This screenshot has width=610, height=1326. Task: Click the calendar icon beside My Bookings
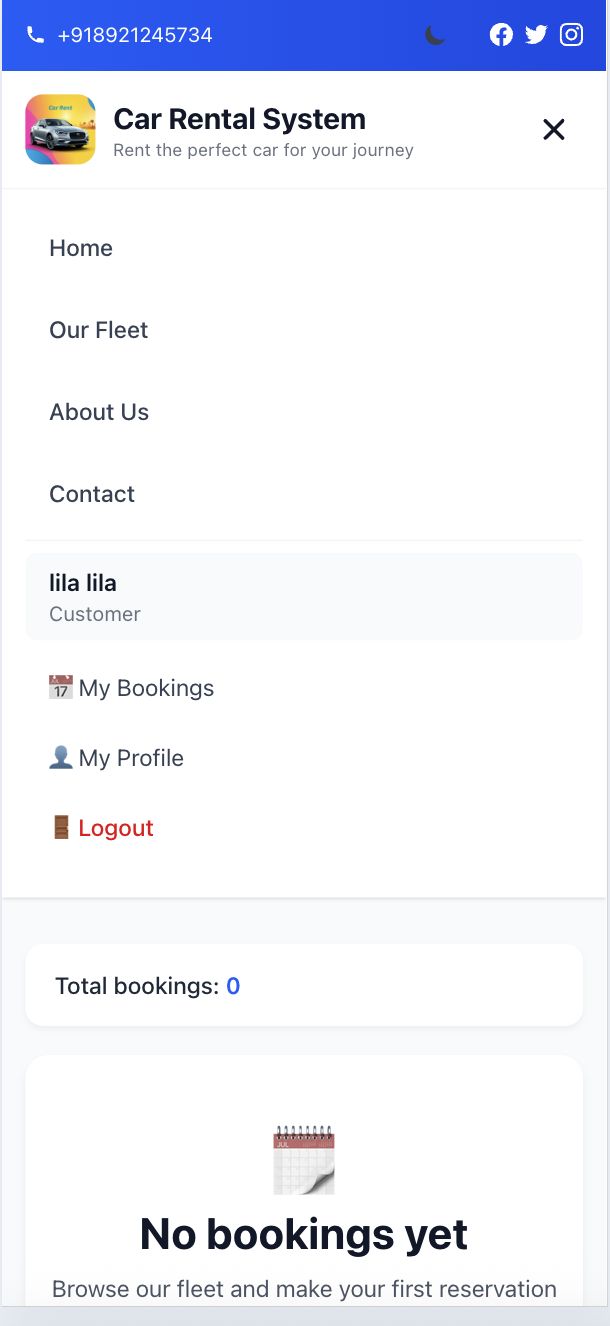tap(61, 688)
